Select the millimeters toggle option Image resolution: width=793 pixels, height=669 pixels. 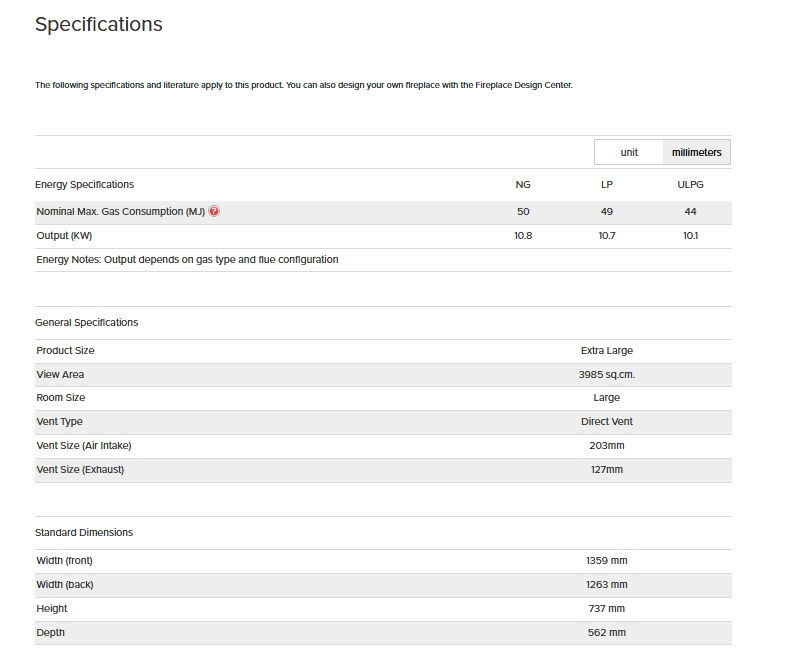[x=696, y=152]
